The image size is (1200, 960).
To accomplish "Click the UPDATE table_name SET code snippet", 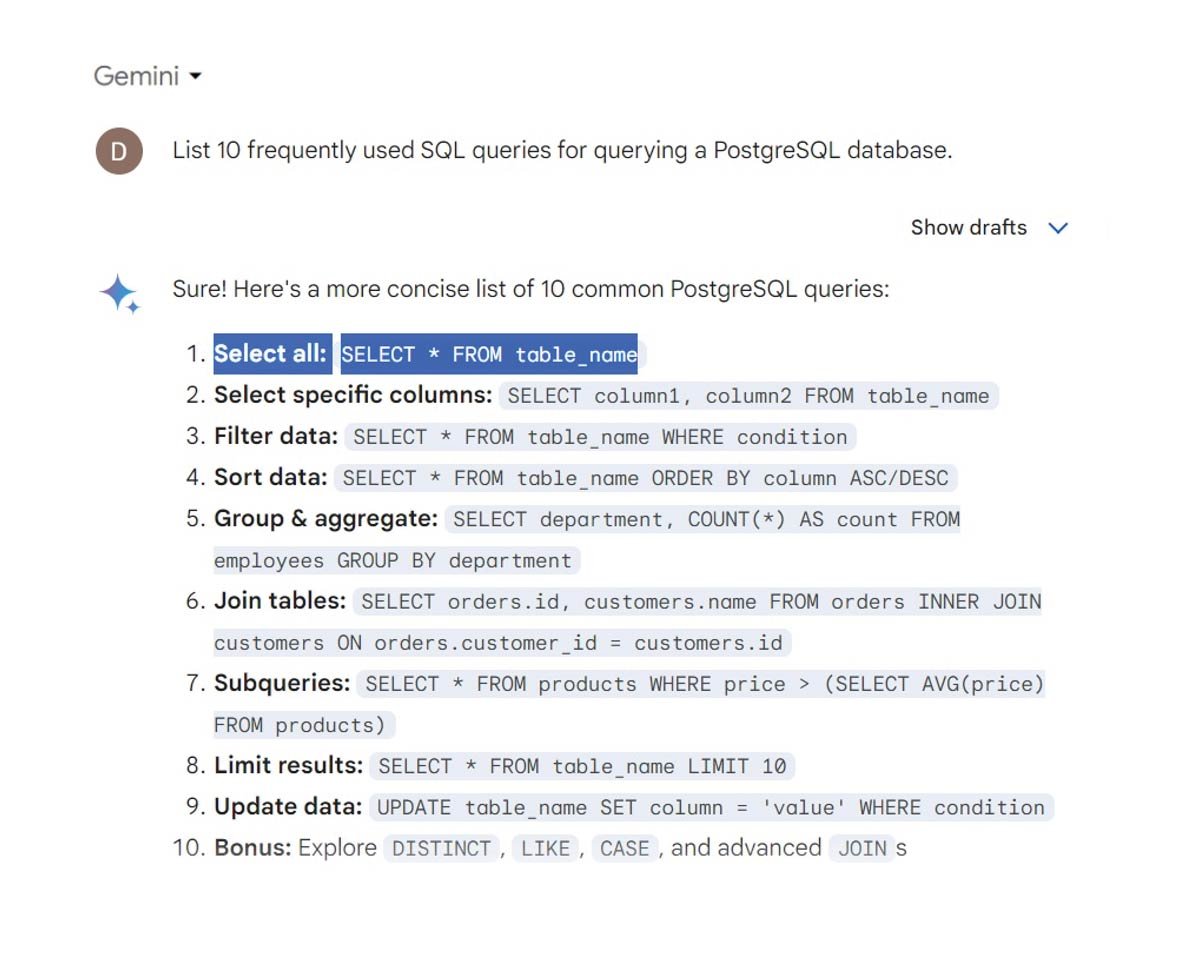I will [x=710, y=807].
